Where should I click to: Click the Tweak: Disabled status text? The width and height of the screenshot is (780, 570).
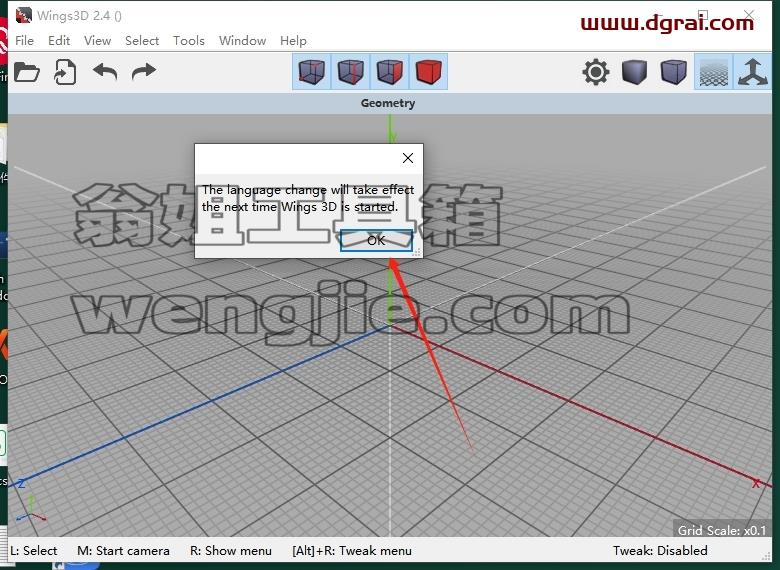pyautogui.click(x=660, y=551)
